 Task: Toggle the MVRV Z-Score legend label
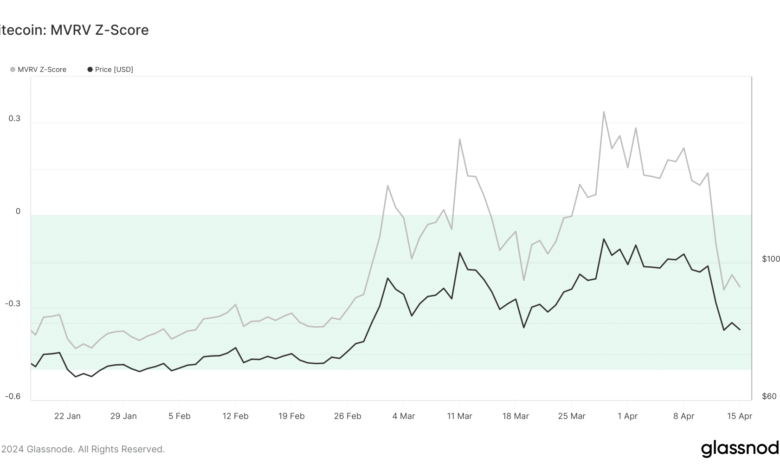(42, 69)
